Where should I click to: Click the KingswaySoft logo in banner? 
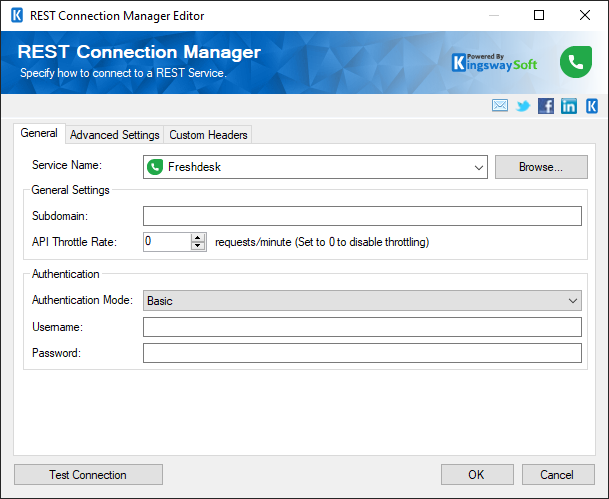click(x=494, y=62)
